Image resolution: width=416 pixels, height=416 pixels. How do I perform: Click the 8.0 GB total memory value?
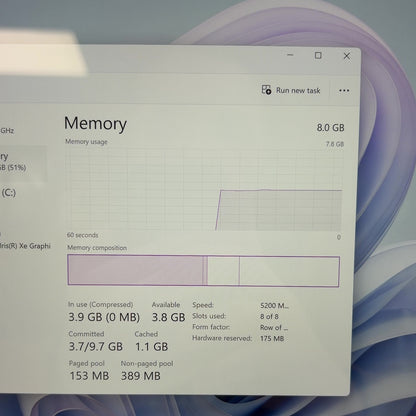coord(330,128)
